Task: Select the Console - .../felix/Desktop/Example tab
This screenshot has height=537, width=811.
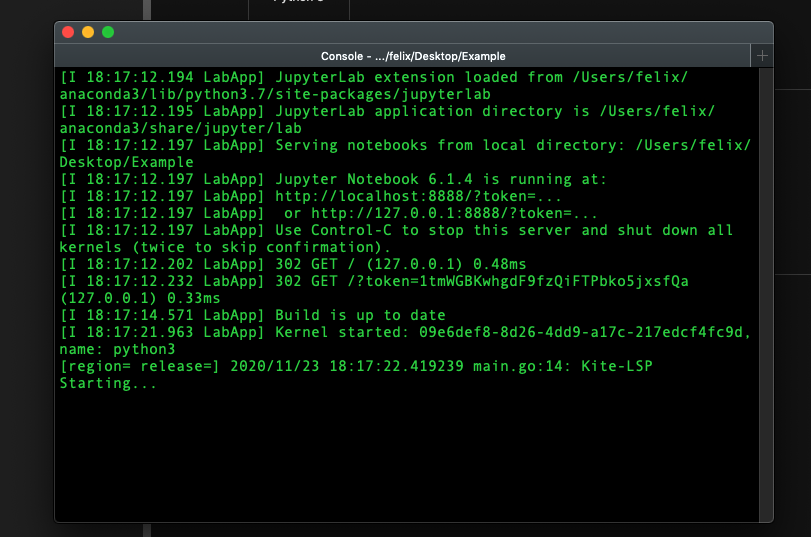Action: tap(402, 56)
